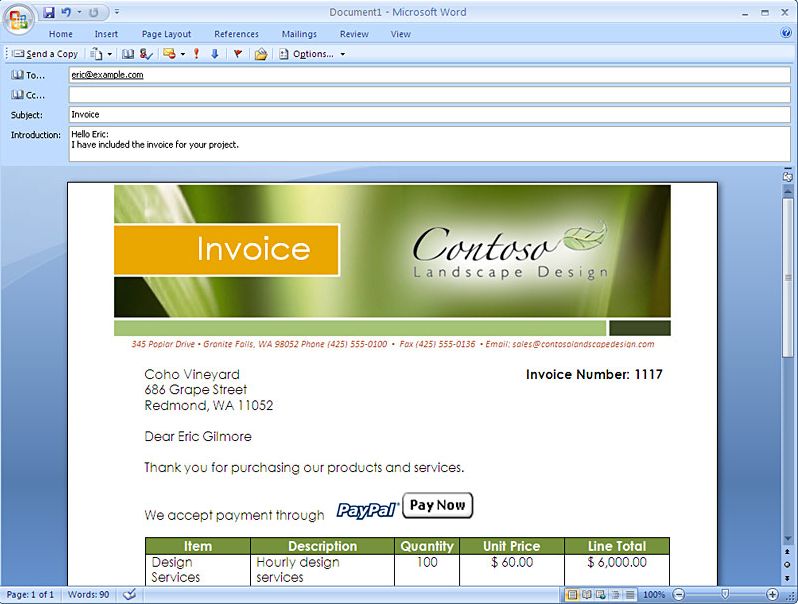Click the Set Permission envelope icon
The width and height of the screenshot is (798, 604).
[169, 54]
